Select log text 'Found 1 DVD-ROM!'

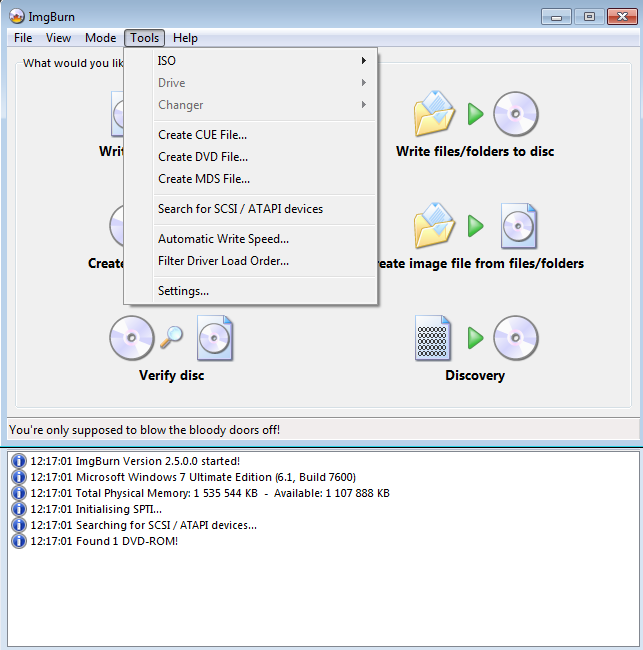(127, 541)
